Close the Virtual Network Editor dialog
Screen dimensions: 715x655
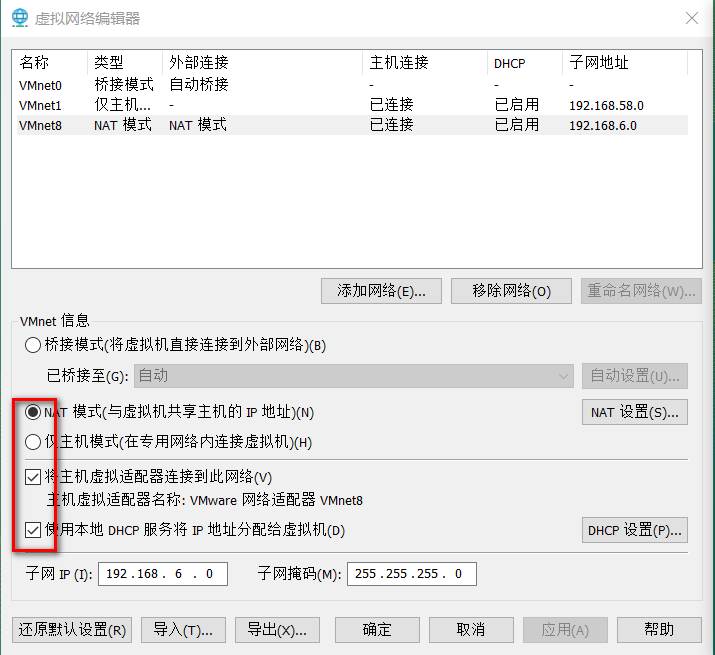(x=691, y=18)
